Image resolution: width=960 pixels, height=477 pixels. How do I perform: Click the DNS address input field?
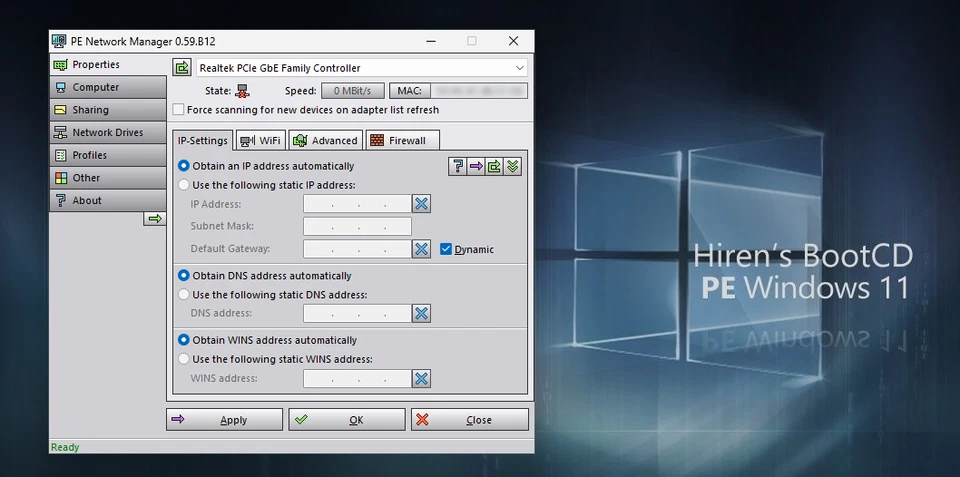point(358,314)
